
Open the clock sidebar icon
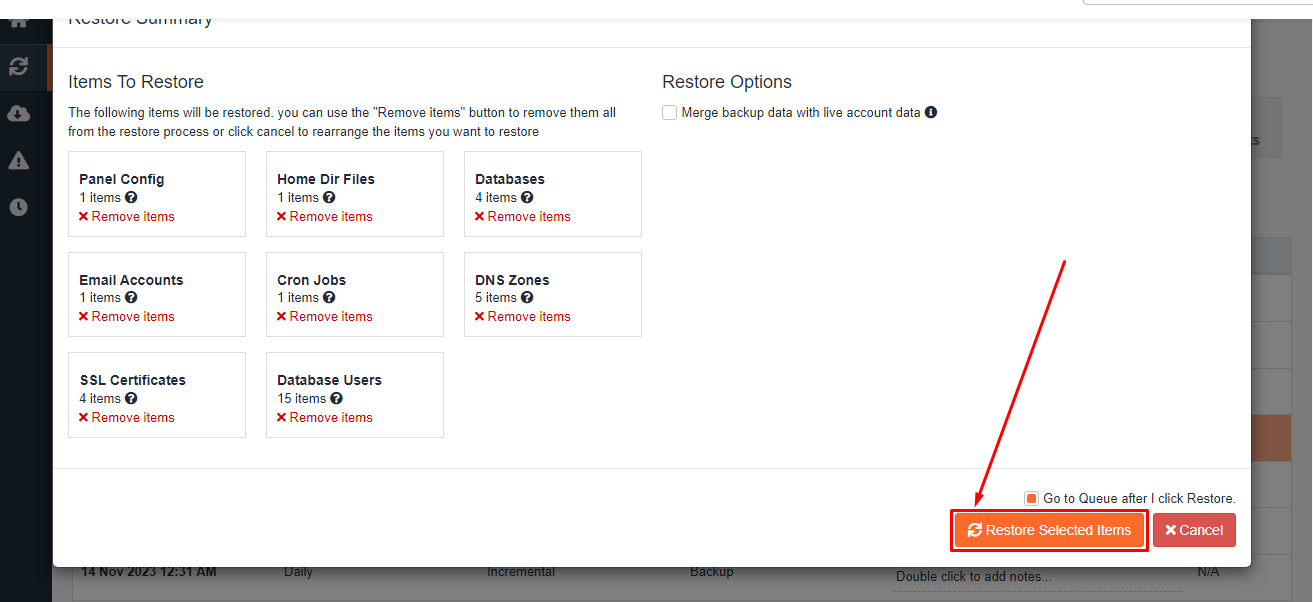(x=18, y=207)
